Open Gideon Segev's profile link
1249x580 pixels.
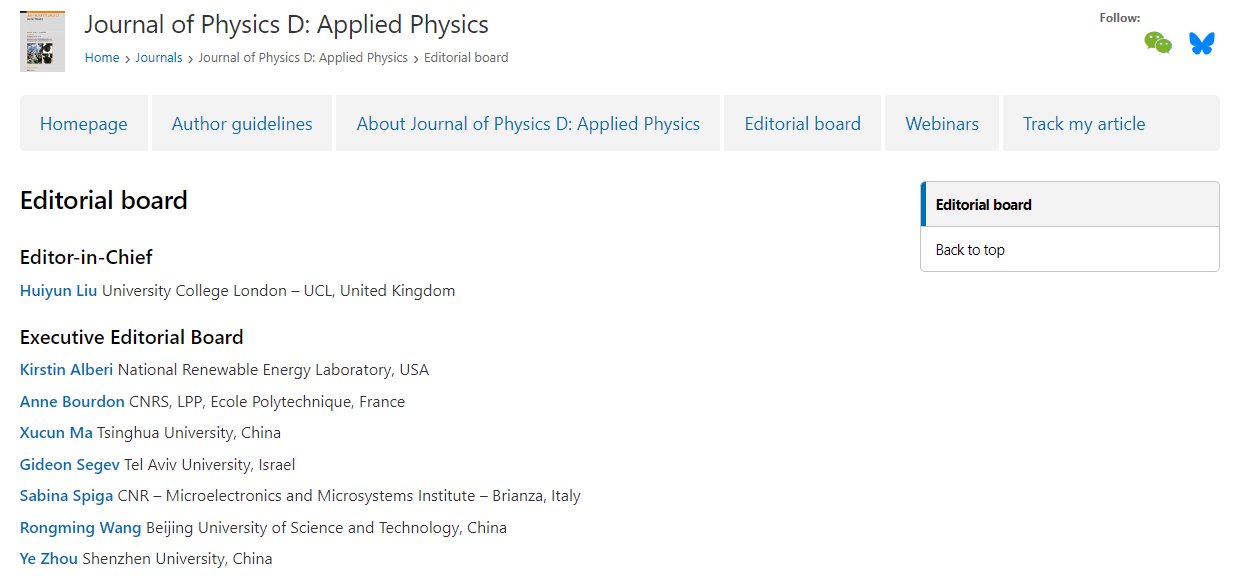(x=69, y=465)
